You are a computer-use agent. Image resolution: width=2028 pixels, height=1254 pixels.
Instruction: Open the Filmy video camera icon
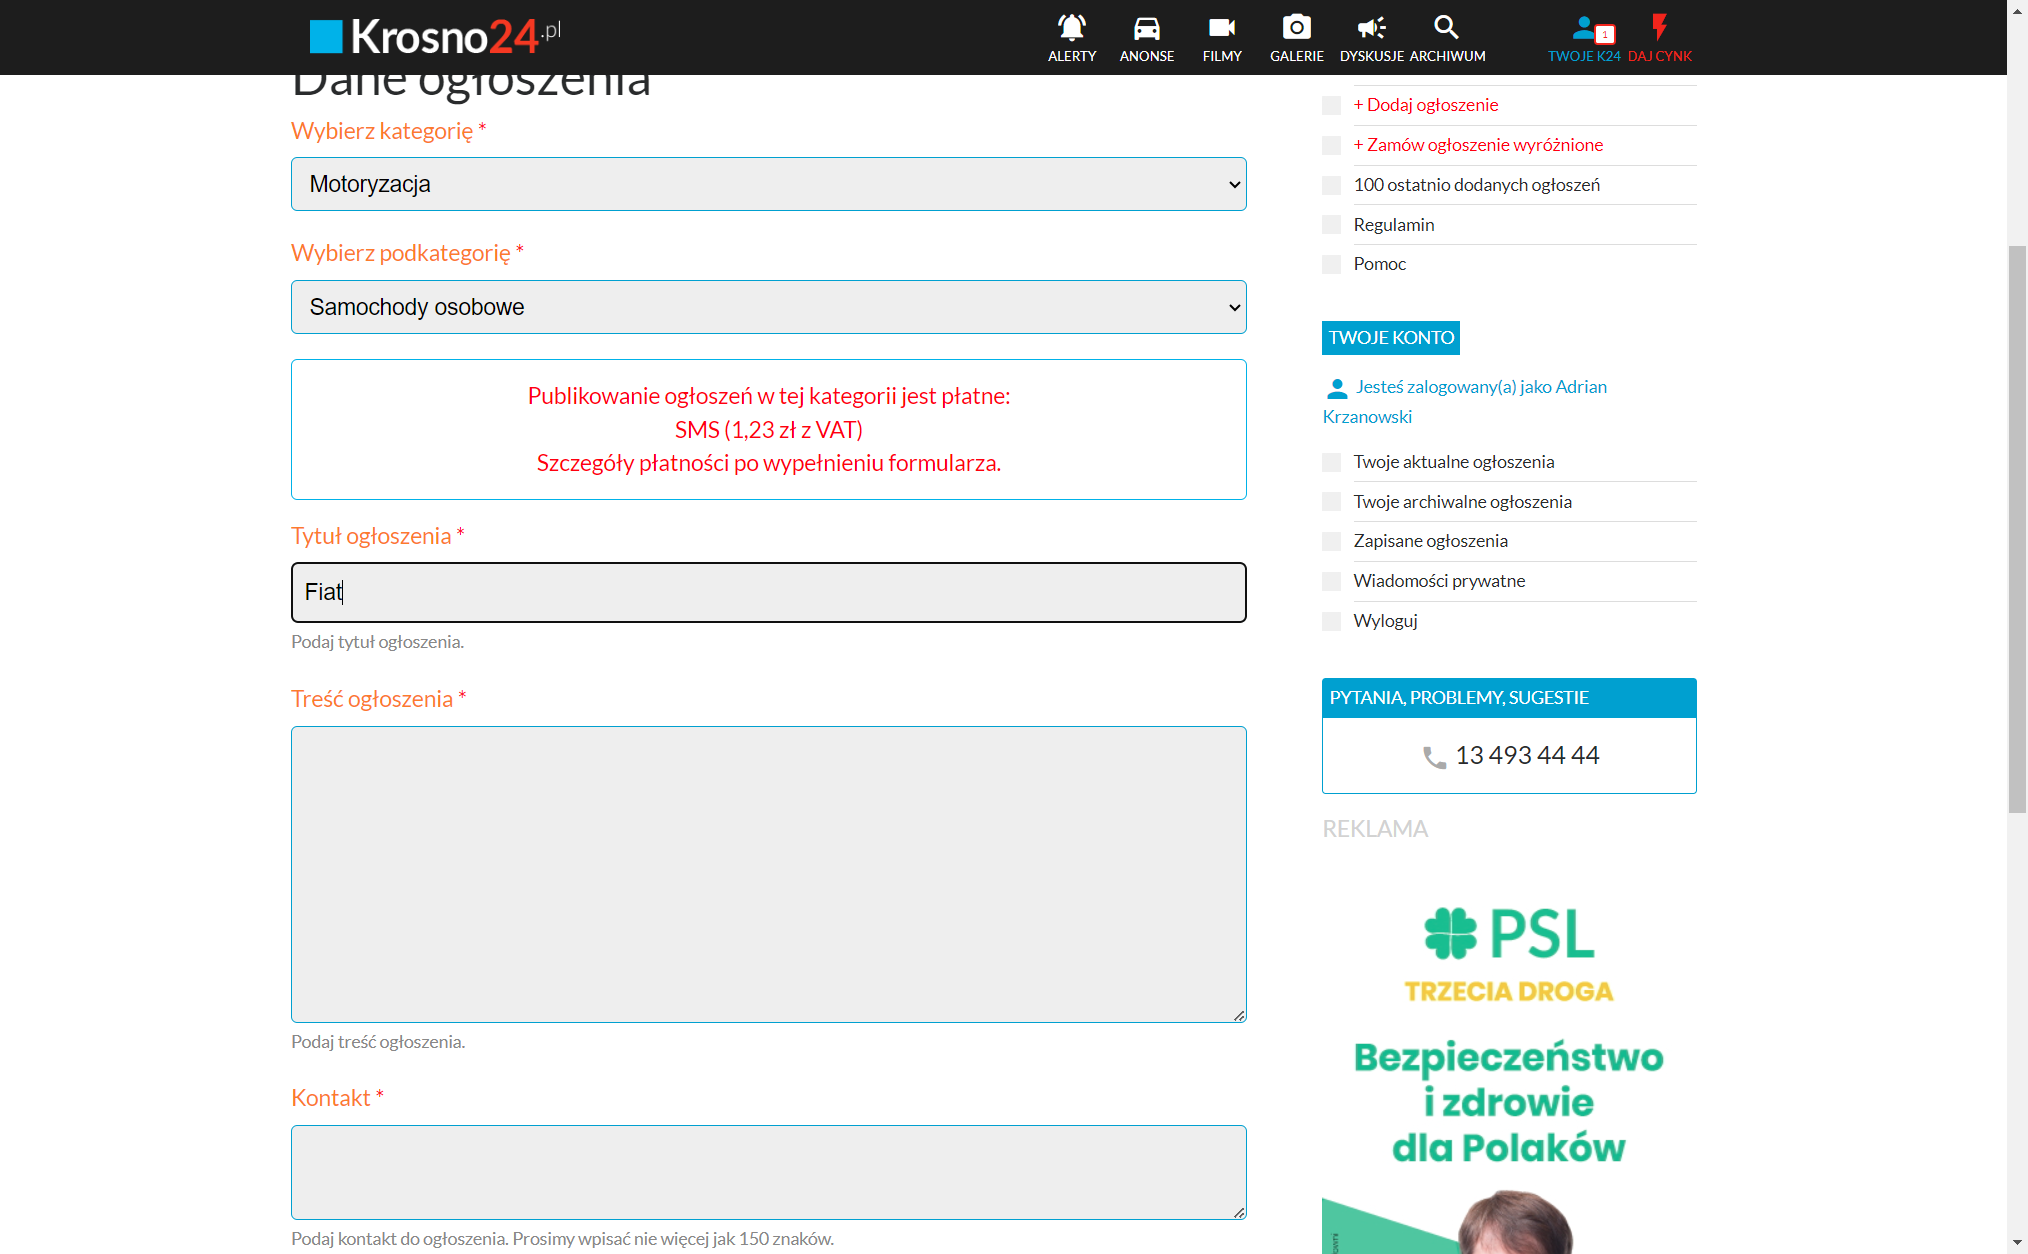click(x=1221, y=27)
